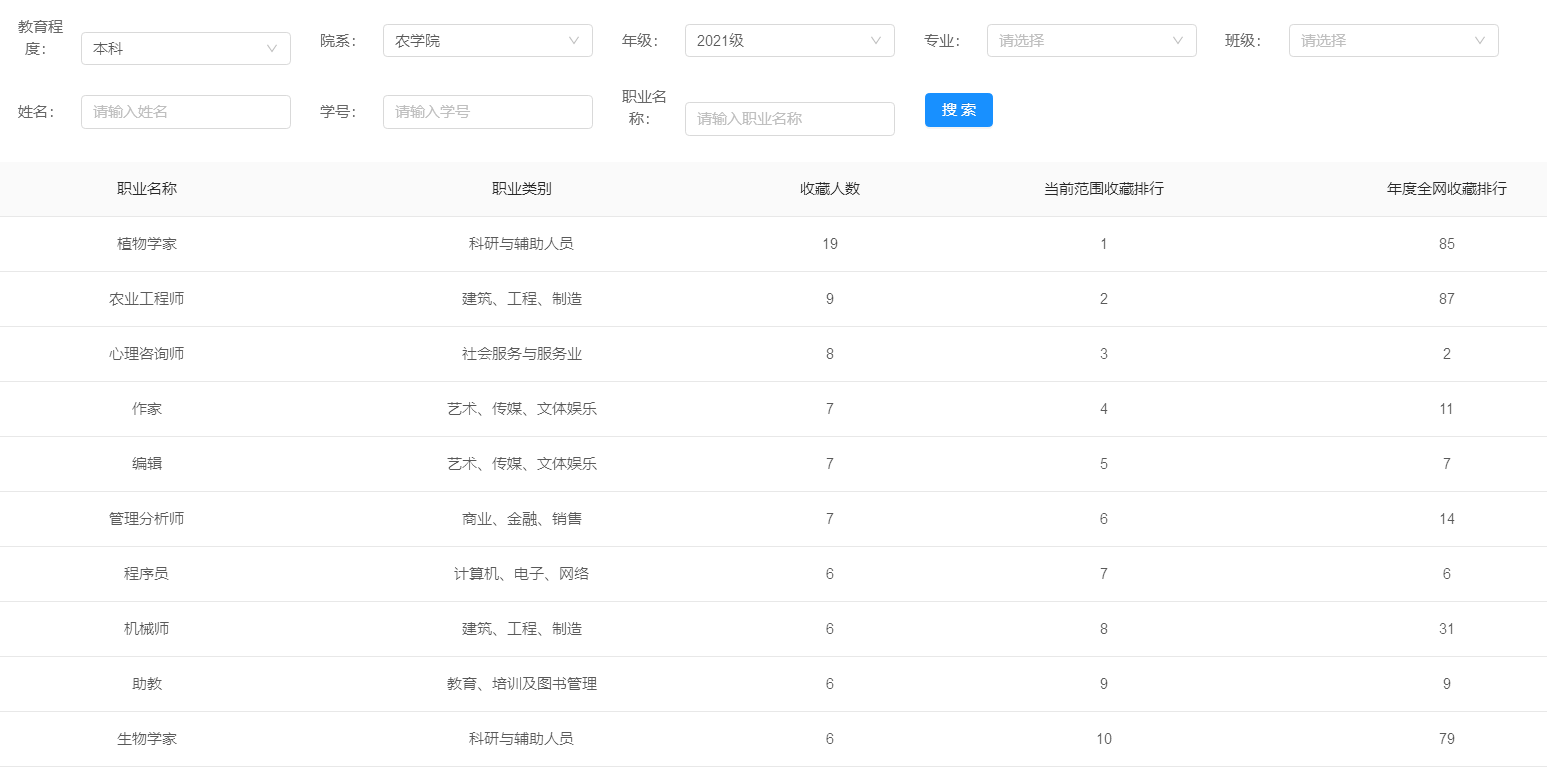This screenshot has width=1547, height=767.
Task: Click the 职业名称 column header
Action: click(147, 188)
